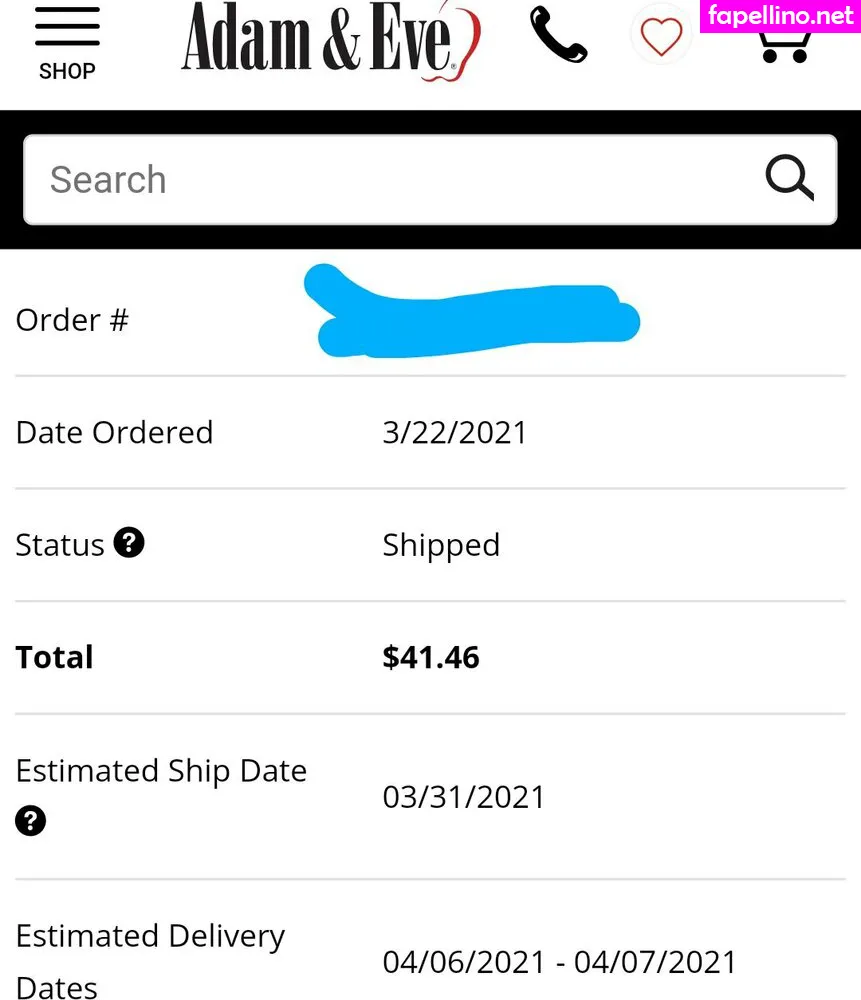Select the SHOP label under the menu
This screenshot has height=1000, width=861.
67,72
